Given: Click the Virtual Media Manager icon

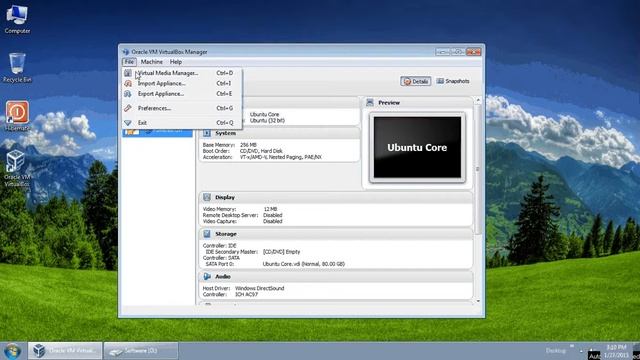Looking at the screenshot, I should click(x=128, y=73).
